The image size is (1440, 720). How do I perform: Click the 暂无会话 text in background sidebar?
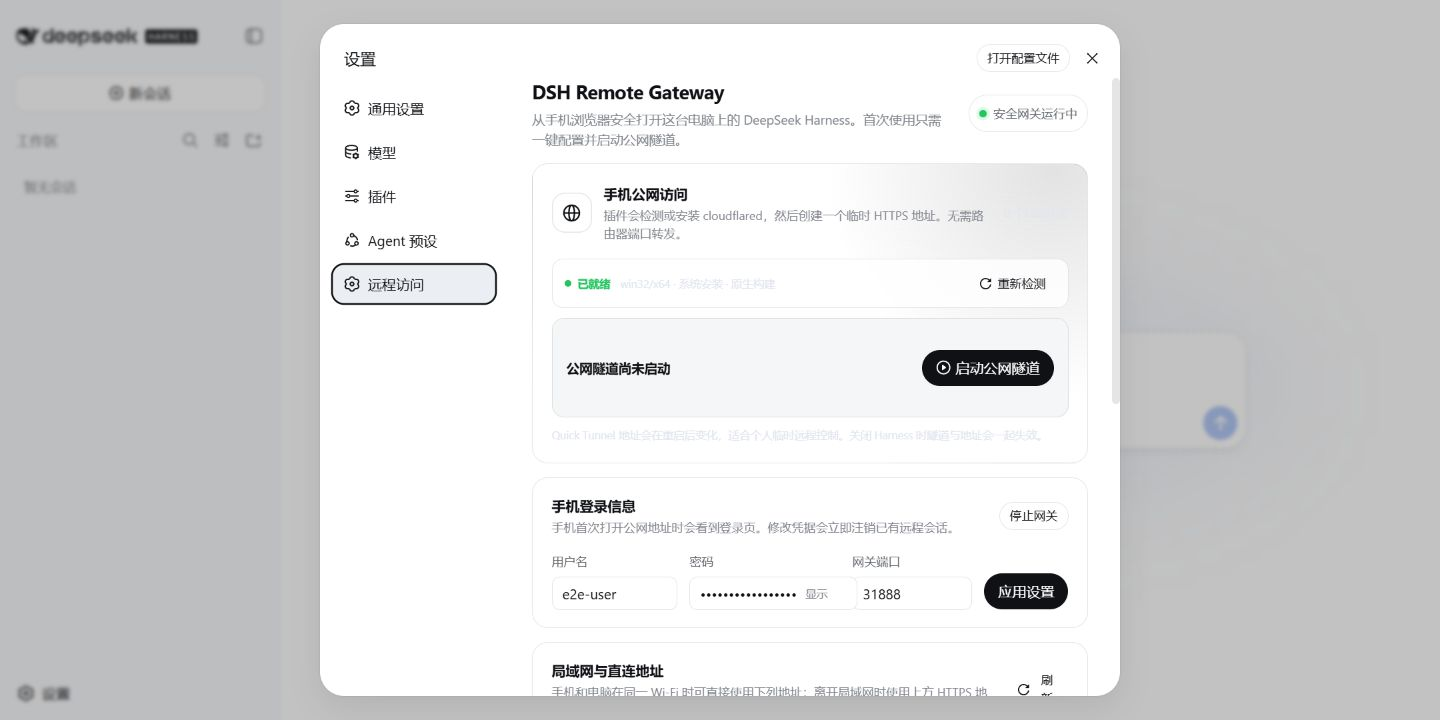50,187
